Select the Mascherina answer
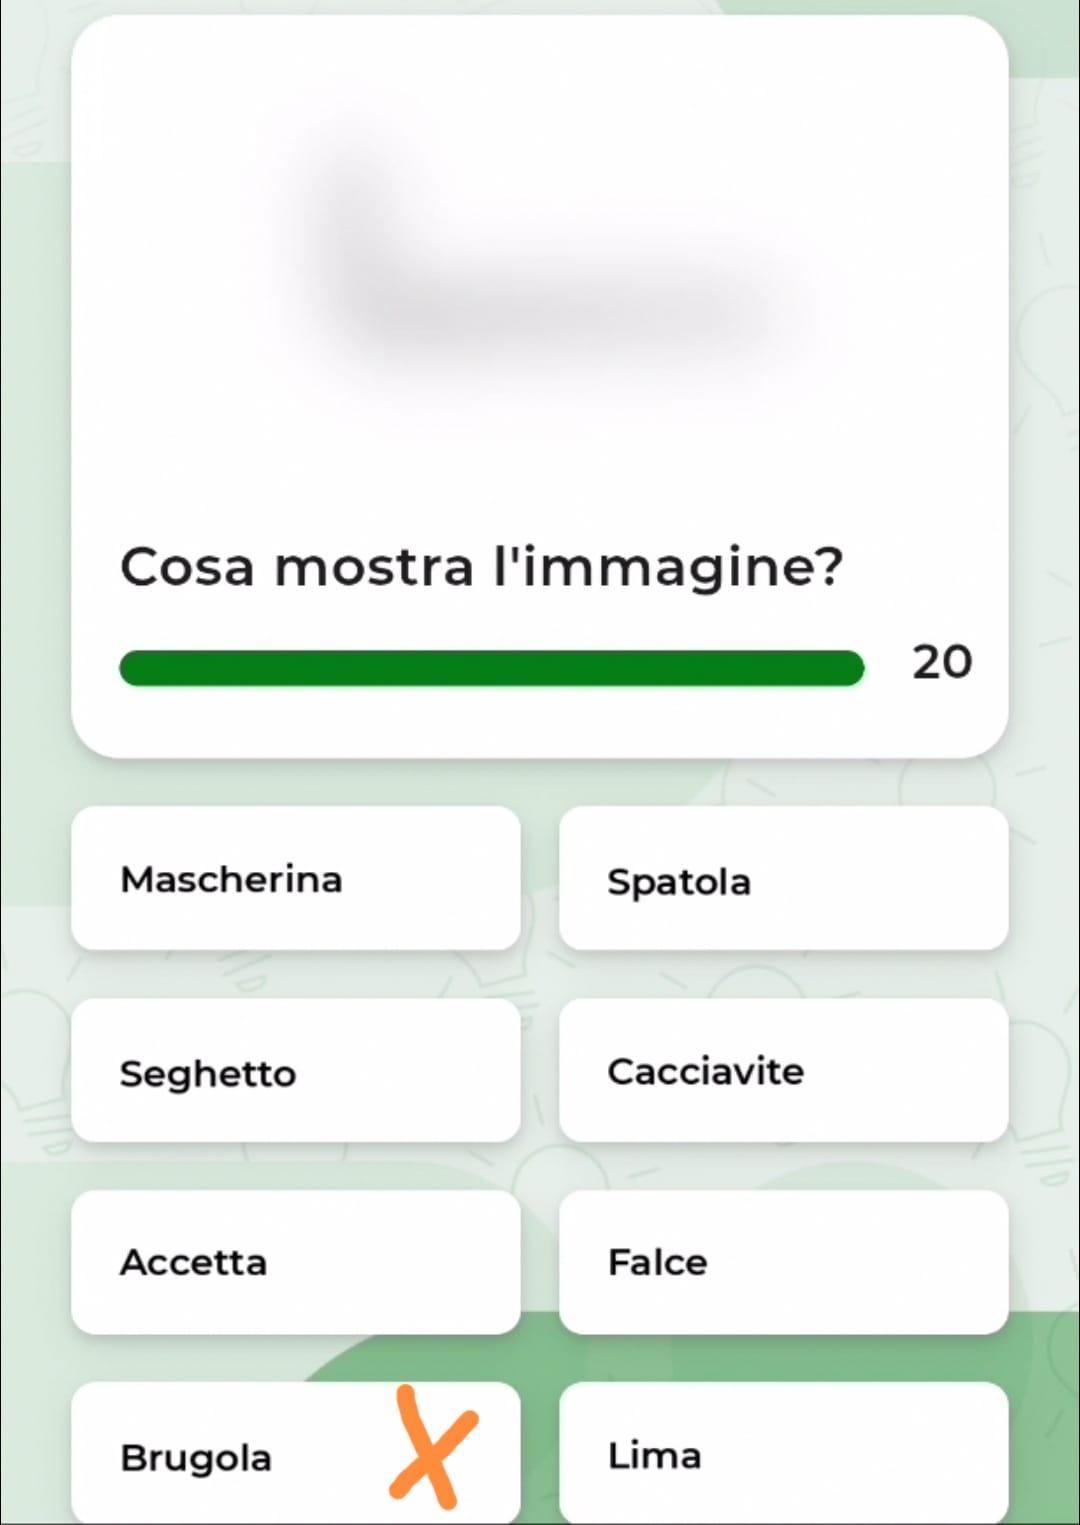 [296, 878]
